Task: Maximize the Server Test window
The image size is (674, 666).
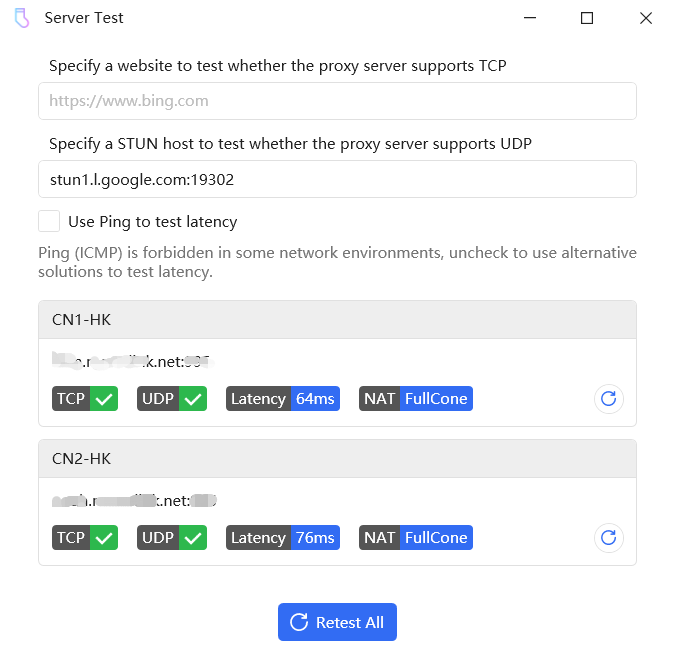Action: (587, 18)
